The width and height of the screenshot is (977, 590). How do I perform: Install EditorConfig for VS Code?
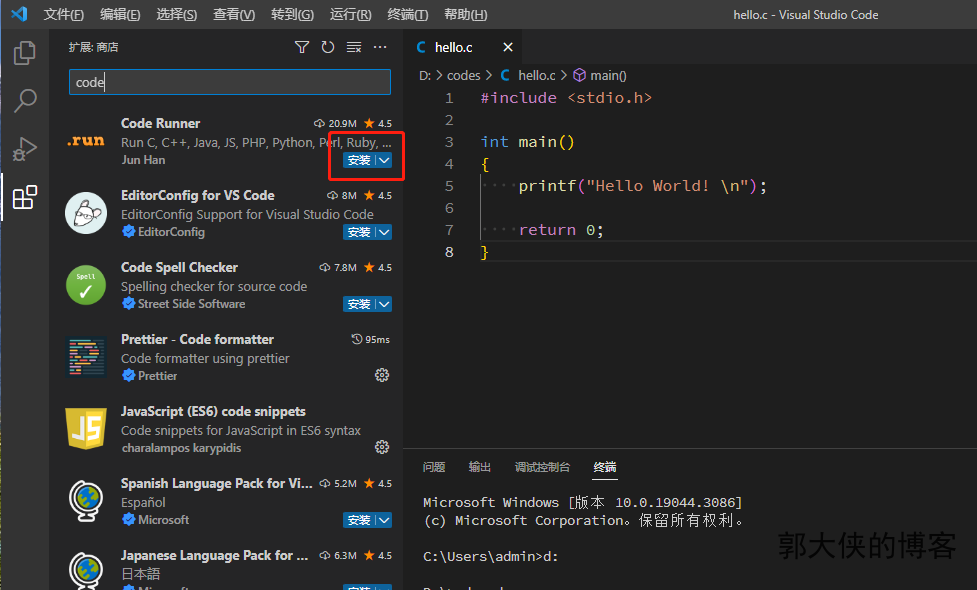click(359, 232)
